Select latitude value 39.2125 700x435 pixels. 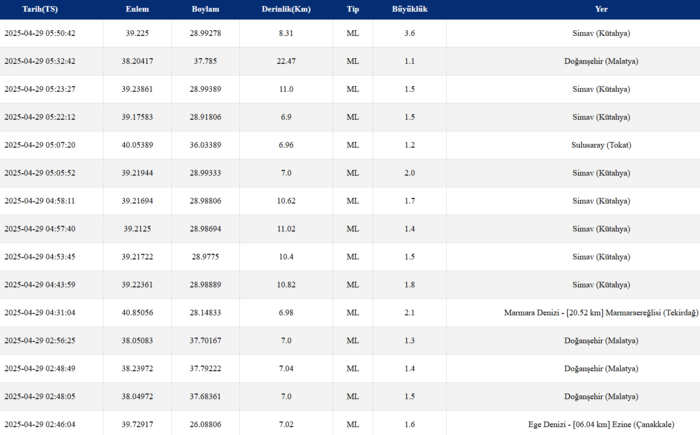pos(137,229)
